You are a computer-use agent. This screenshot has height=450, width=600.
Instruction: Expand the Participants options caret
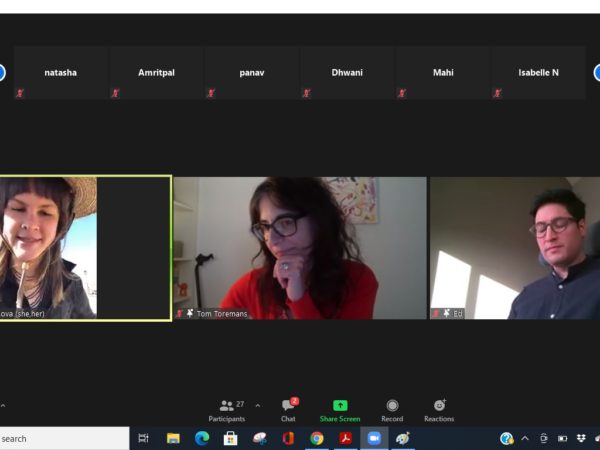pyautogui.click(x=258, y=406)
